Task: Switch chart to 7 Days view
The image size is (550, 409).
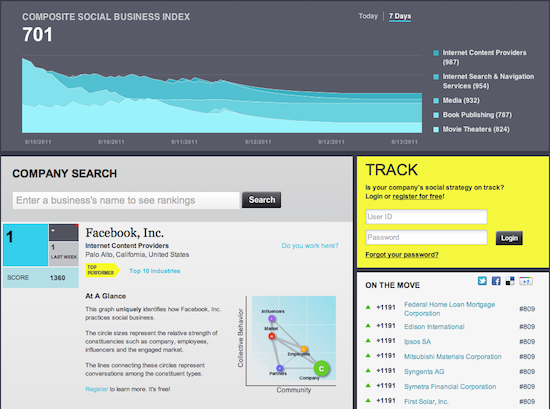Action: click(400, 16)
